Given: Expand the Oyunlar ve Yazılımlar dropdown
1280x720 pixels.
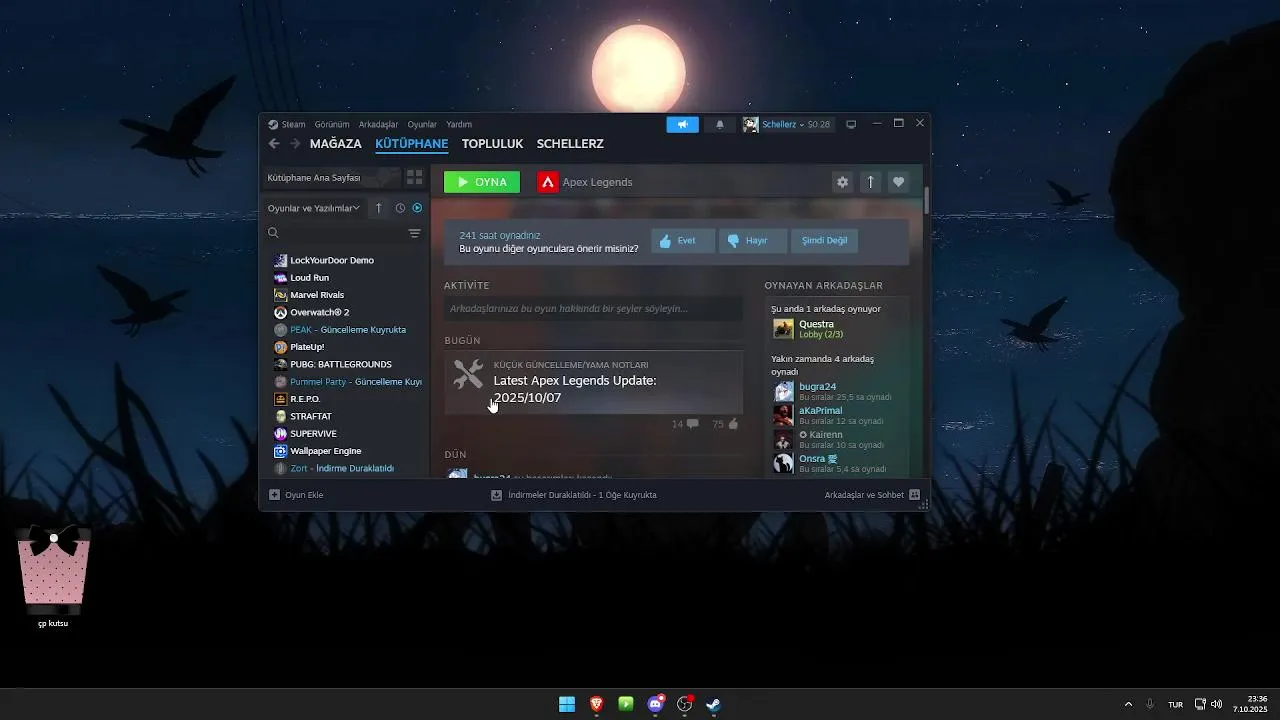Looking at the screenshot, I should click(314, 208).
